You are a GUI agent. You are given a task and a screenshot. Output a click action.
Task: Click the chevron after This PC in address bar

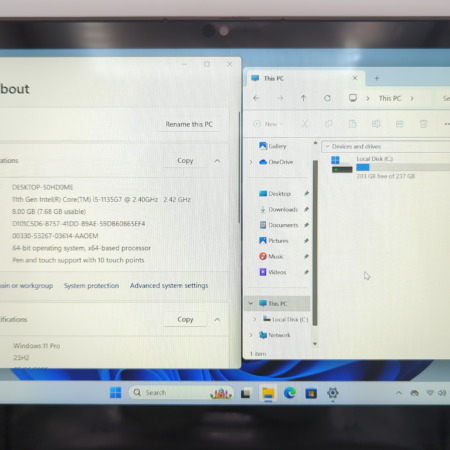[412, 98]
